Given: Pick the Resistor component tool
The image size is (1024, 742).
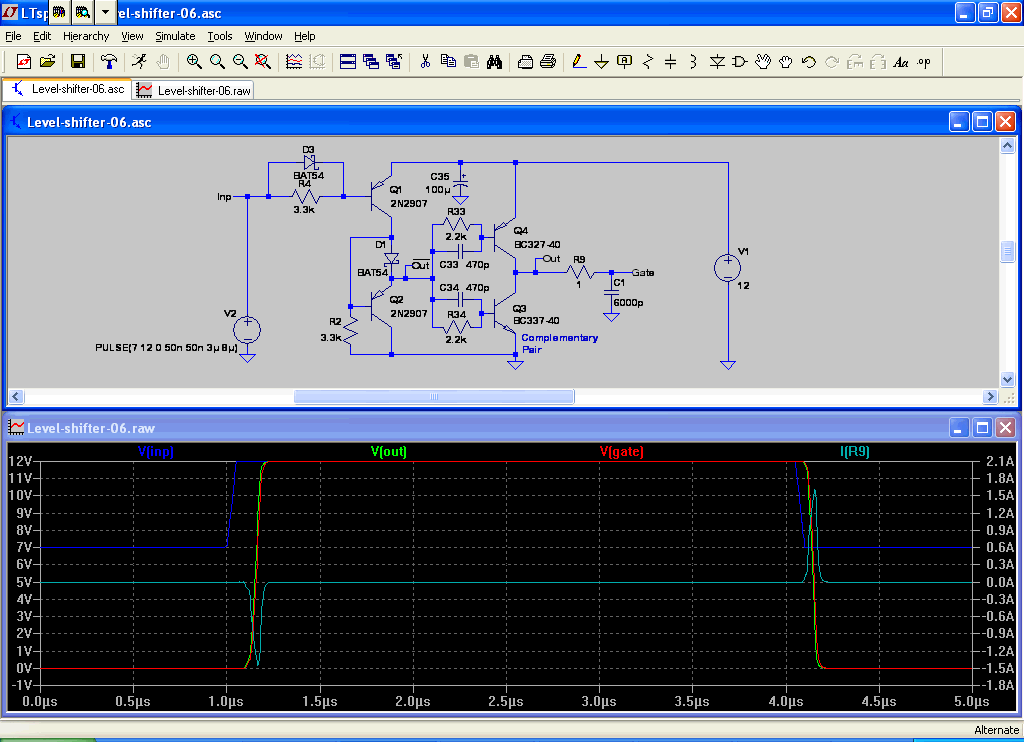Looking at the screenshot, I should tap(647, 61).
